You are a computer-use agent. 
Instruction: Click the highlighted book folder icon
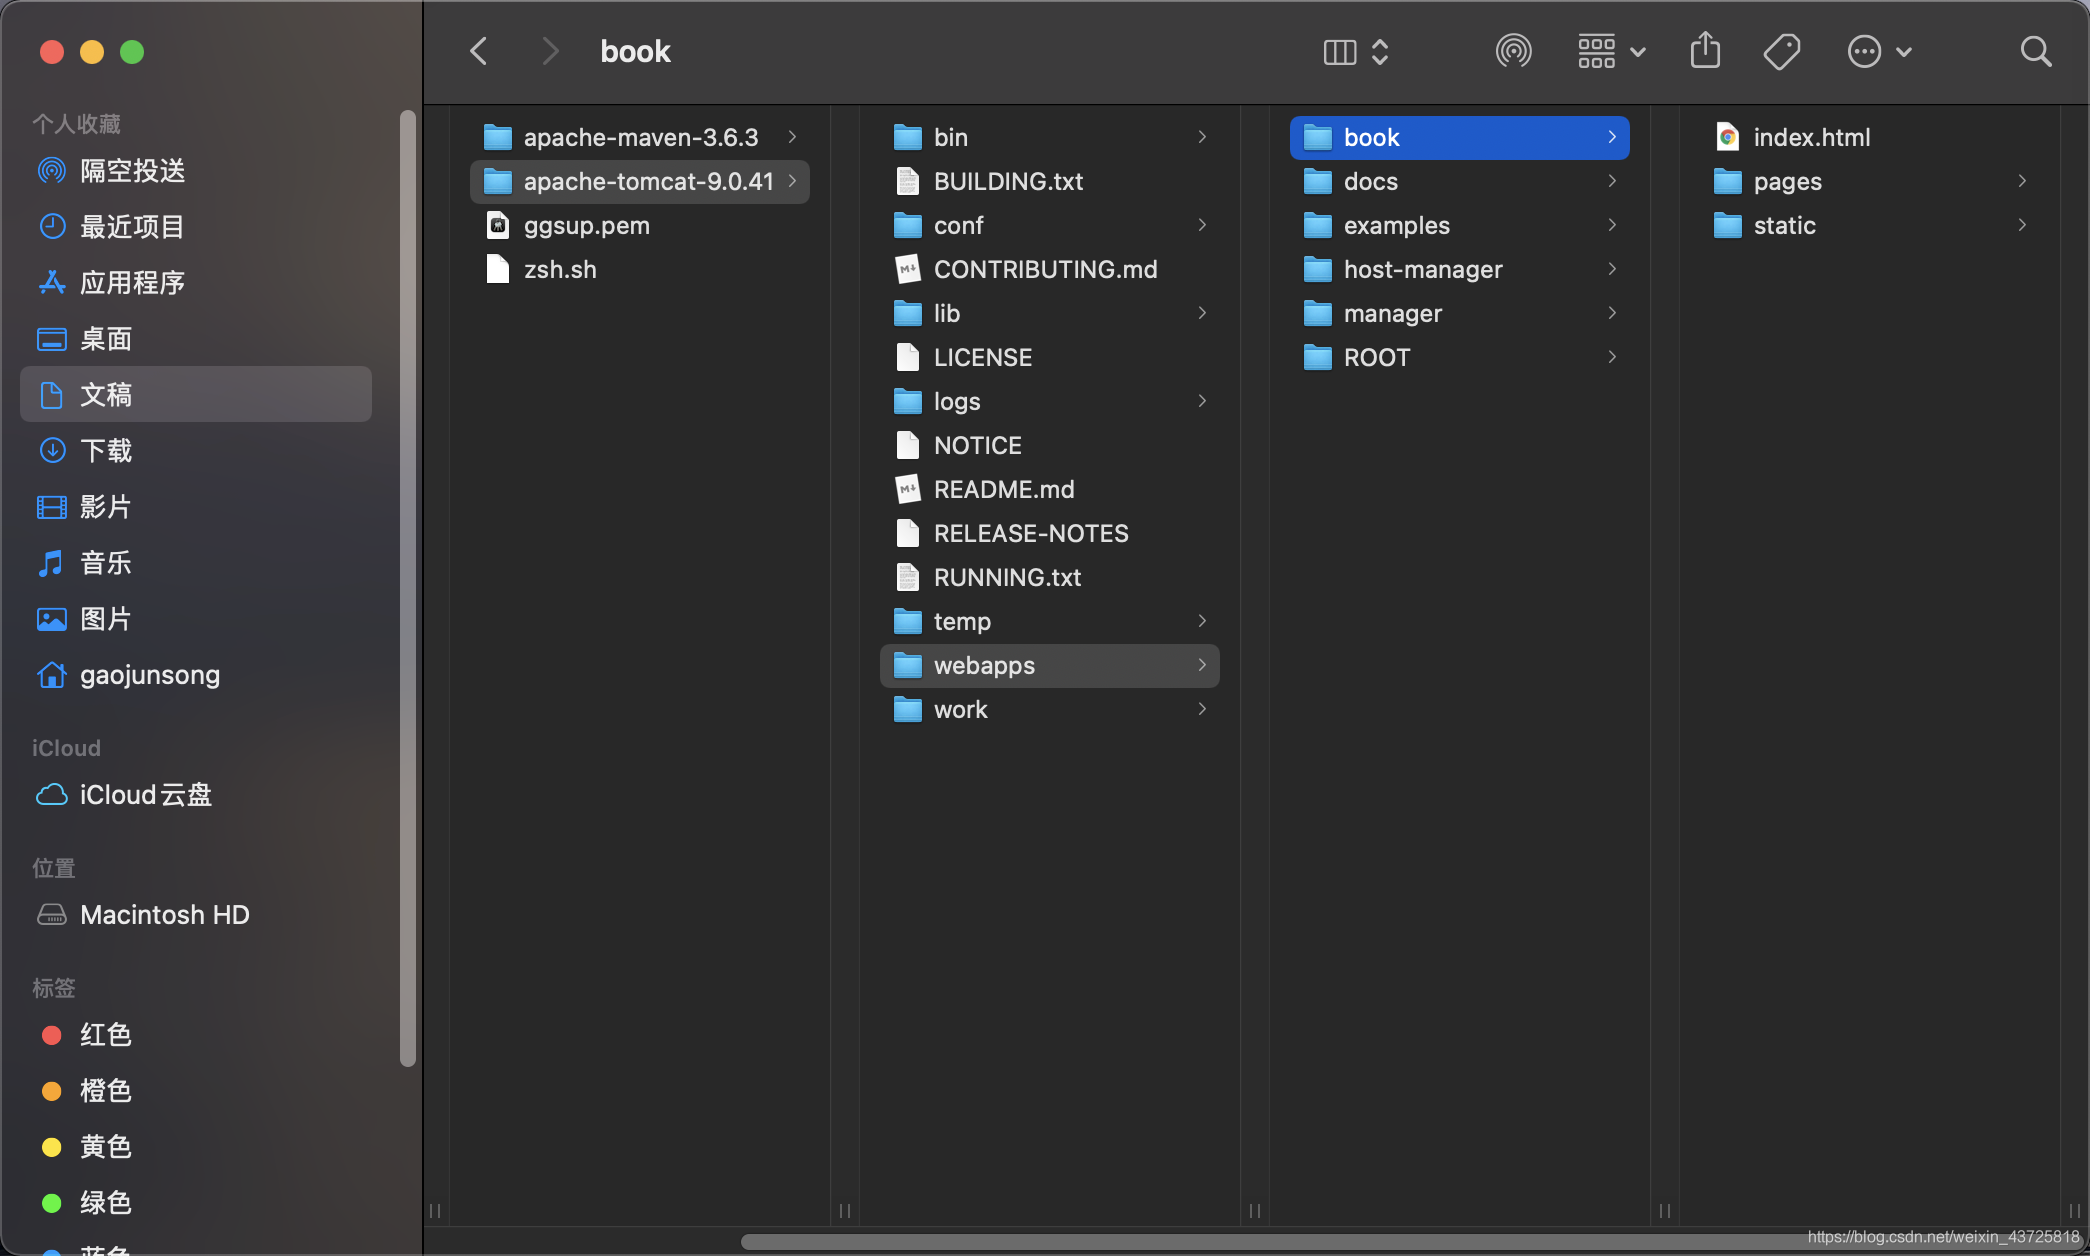[x=1318, y=137]
